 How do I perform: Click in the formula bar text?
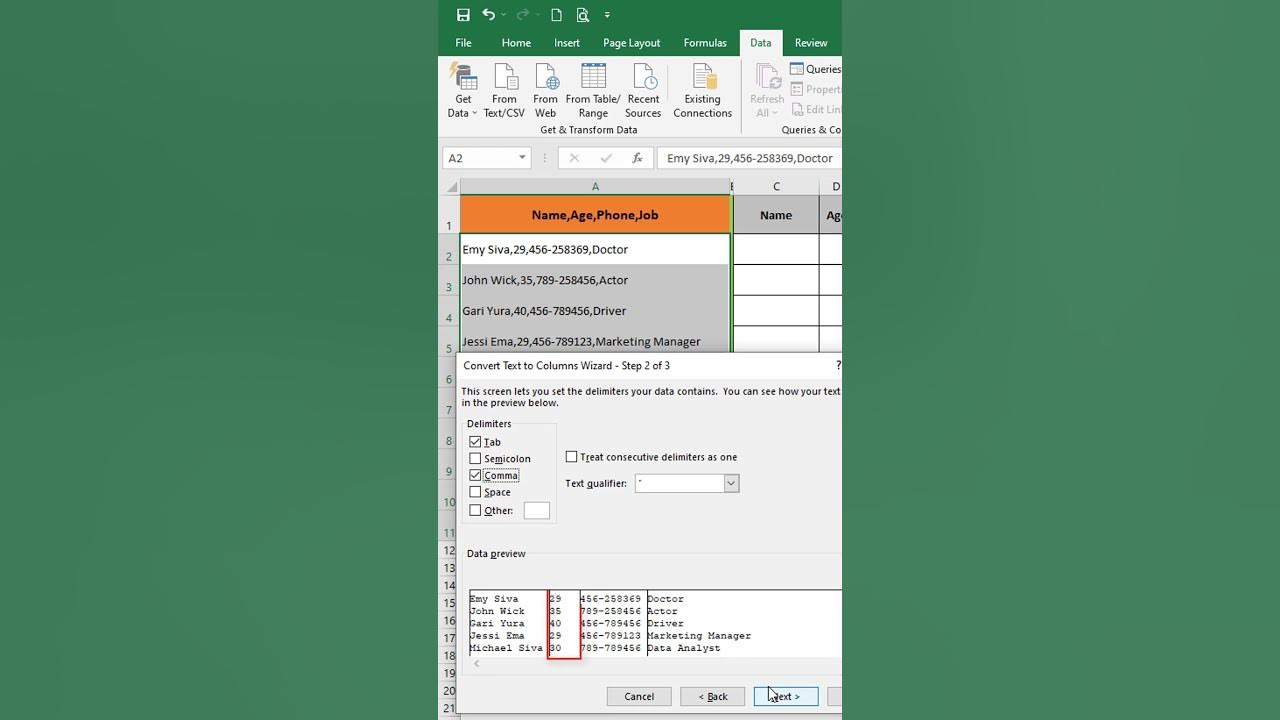click(749, 158)
